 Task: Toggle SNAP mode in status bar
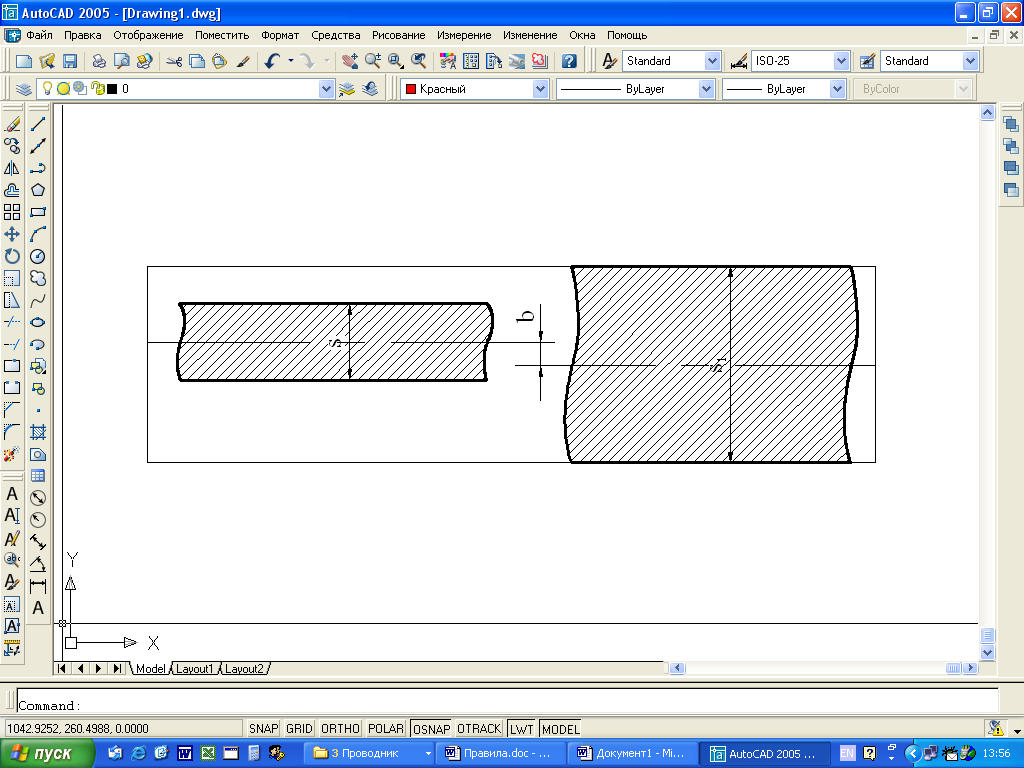point(263,728)
